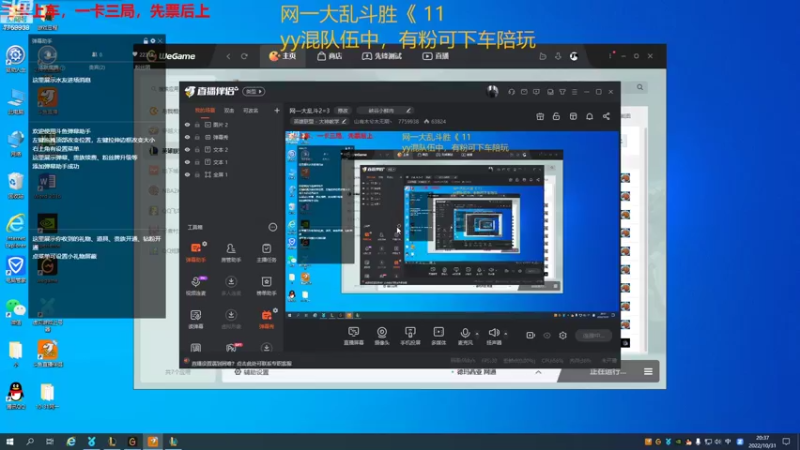This screenshot has height=450, width=800.
Task: Open the WeGame 主页 tab
Action: click(282, 56)
